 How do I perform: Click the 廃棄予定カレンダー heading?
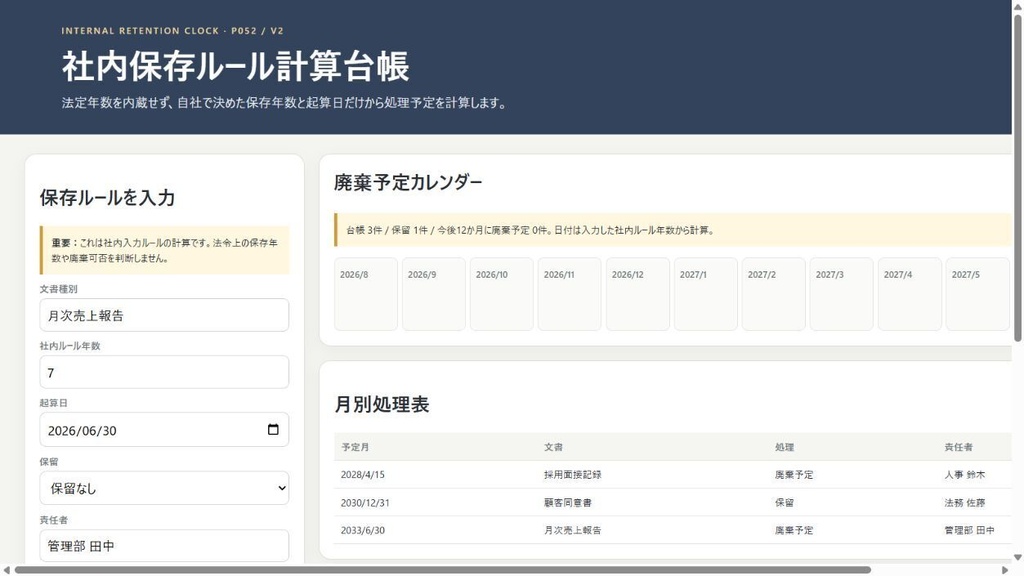408,182
